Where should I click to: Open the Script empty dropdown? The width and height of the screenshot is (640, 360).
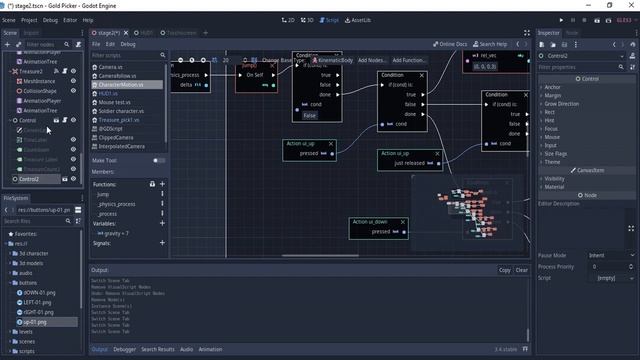point(611,278)
